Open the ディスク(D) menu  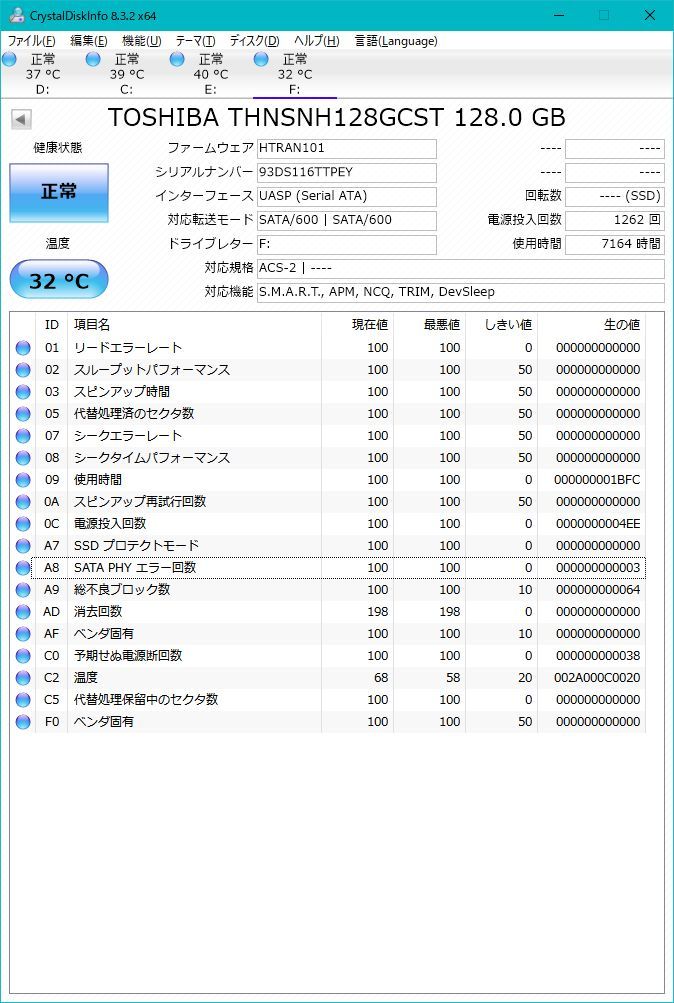click(x=255, y=41)
